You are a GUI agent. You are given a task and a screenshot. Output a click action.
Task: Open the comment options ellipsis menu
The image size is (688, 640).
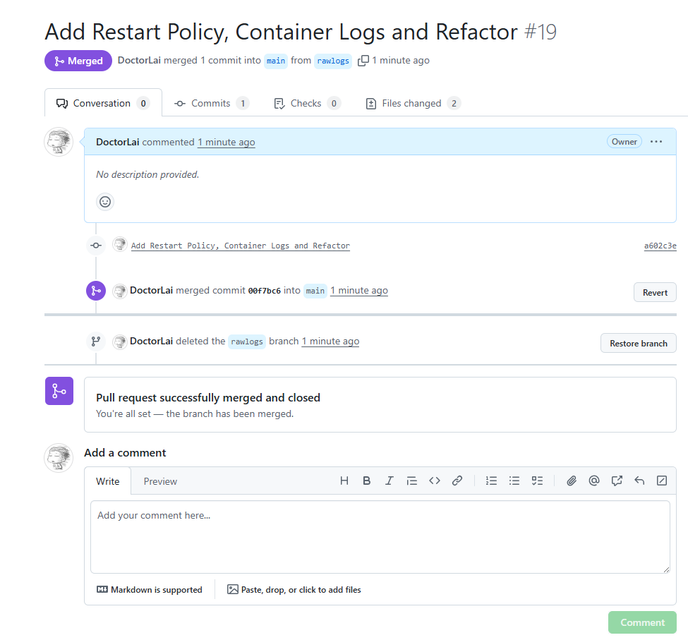click(656, 142)
